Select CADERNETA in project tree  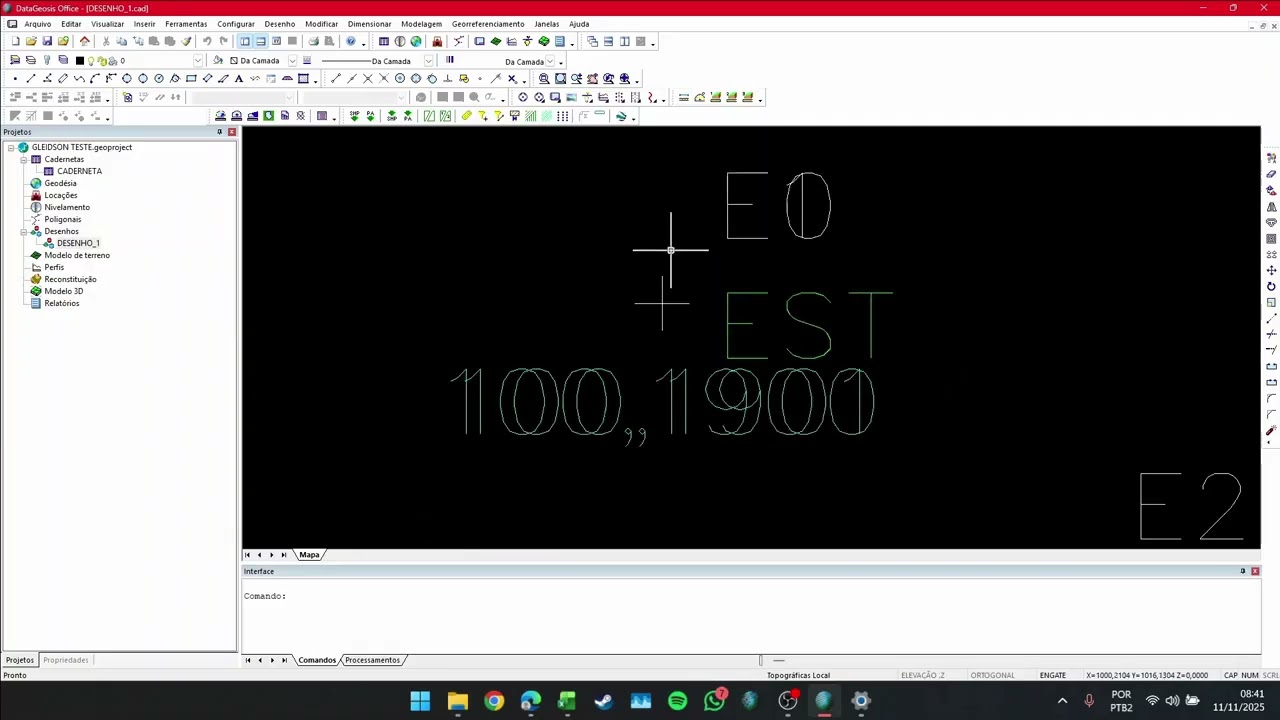click(x=79, y=171)
